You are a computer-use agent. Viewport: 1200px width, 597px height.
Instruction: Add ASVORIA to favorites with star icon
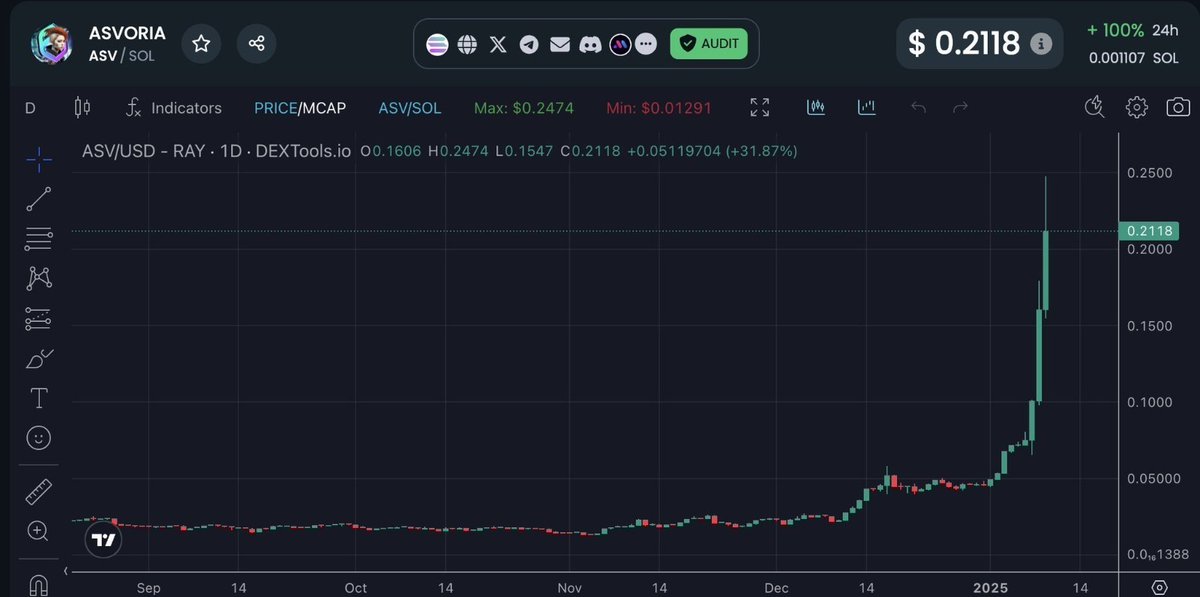[x=201, y=43]
